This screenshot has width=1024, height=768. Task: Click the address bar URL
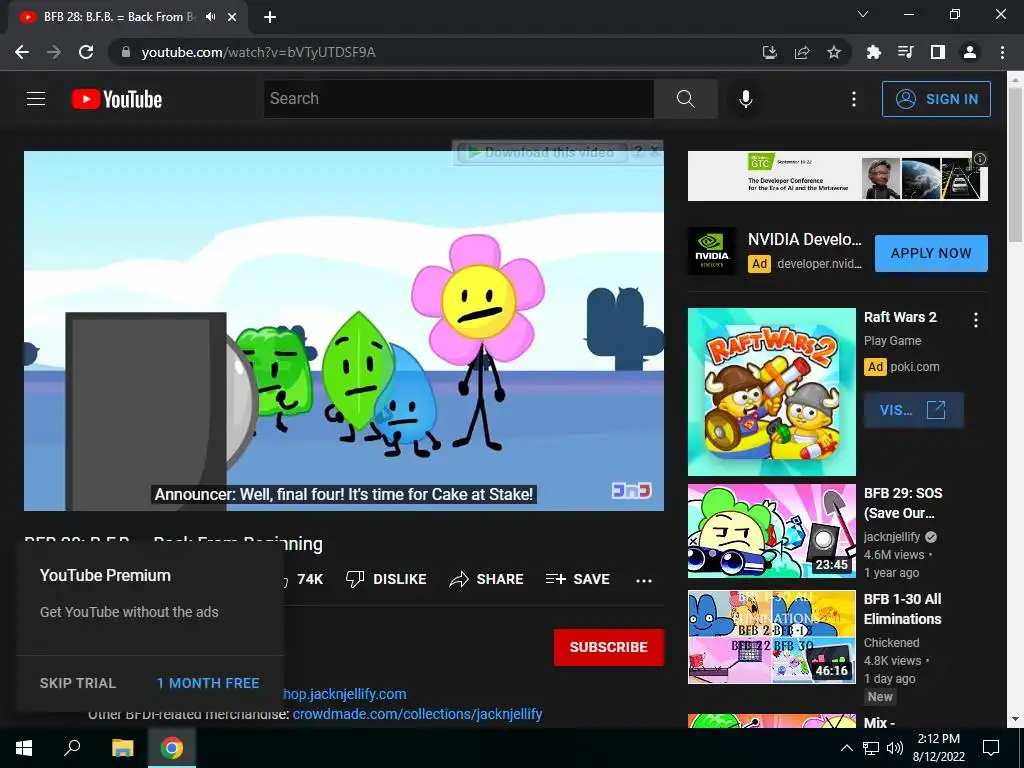(259, 52)
